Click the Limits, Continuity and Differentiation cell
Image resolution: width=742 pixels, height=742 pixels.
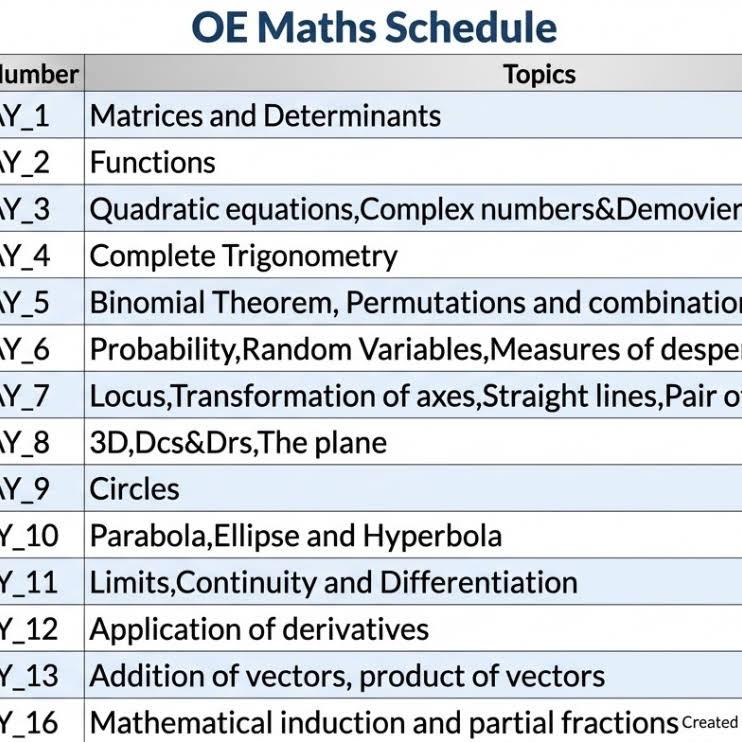[x=333, y=582]
